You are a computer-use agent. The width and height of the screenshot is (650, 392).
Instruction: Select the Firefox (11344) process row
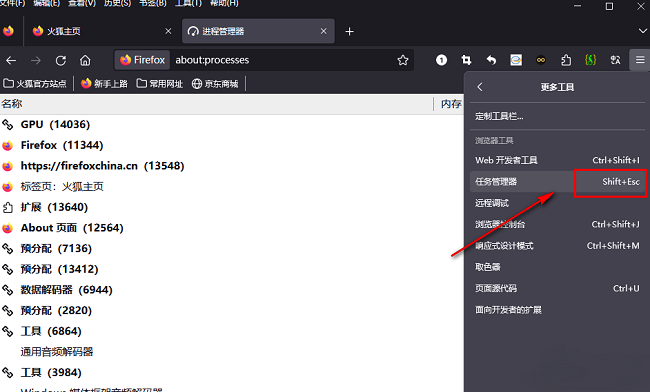click(x=231, y=145)
